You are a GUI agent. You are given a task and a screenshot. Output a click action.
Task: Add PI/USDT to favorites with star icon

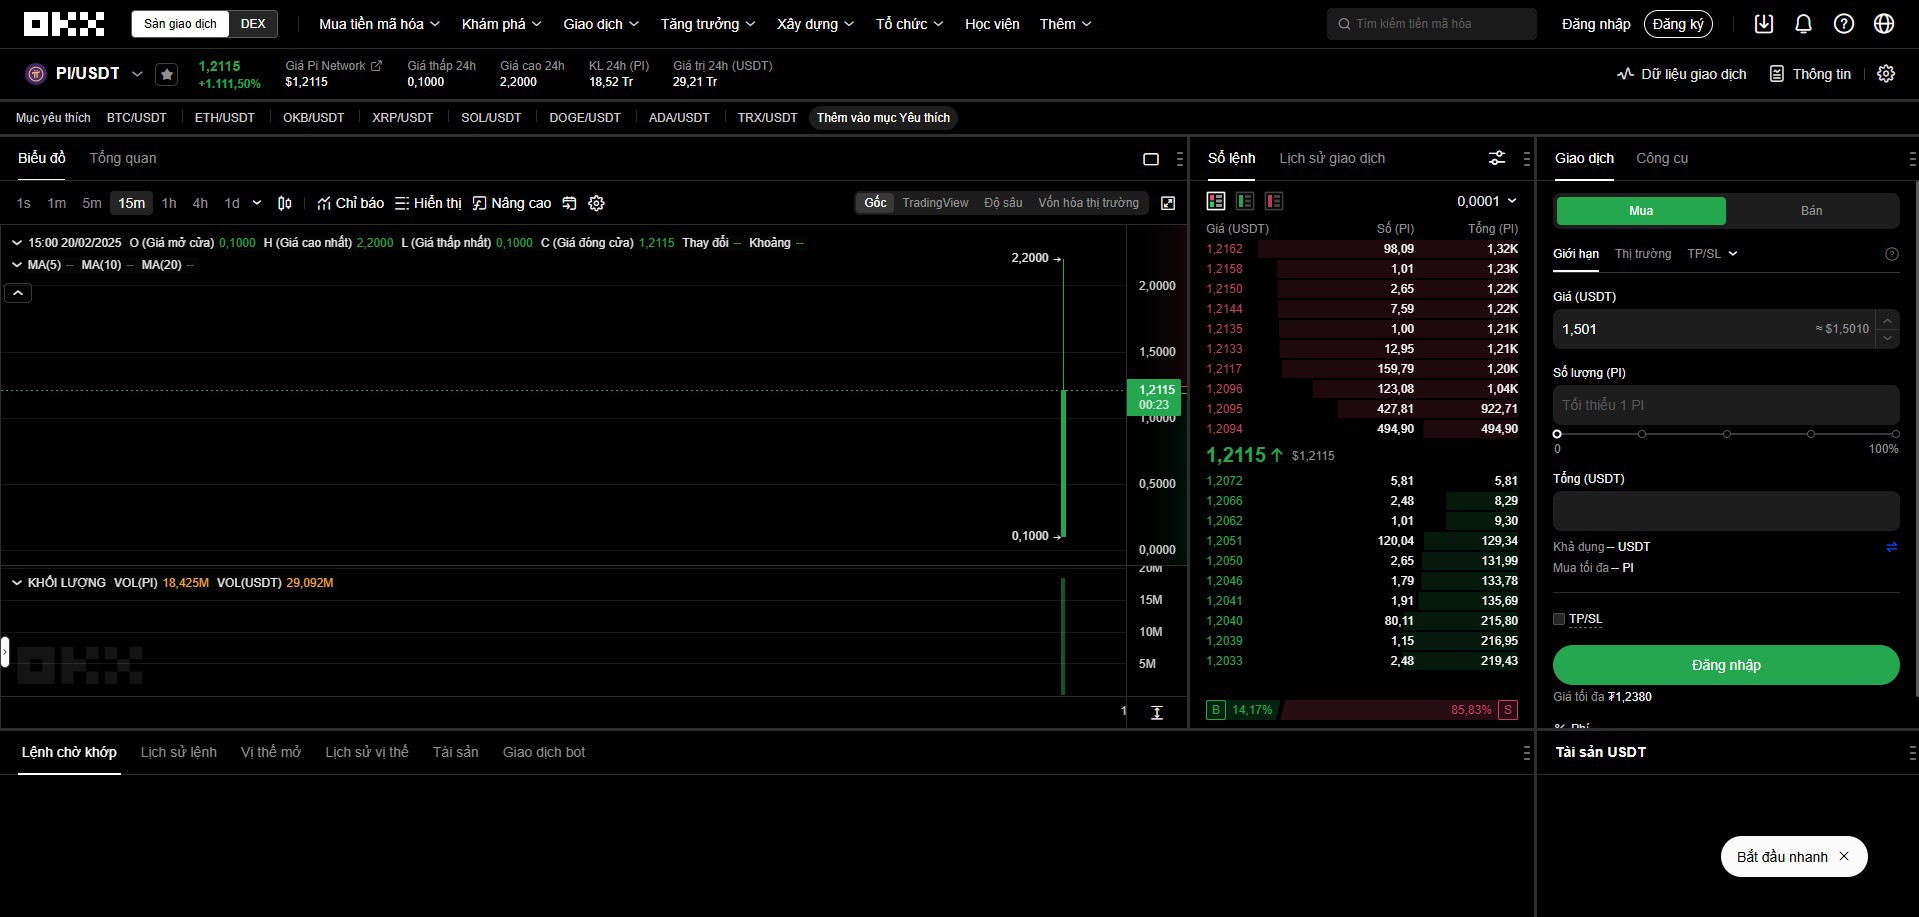point(167,74)
